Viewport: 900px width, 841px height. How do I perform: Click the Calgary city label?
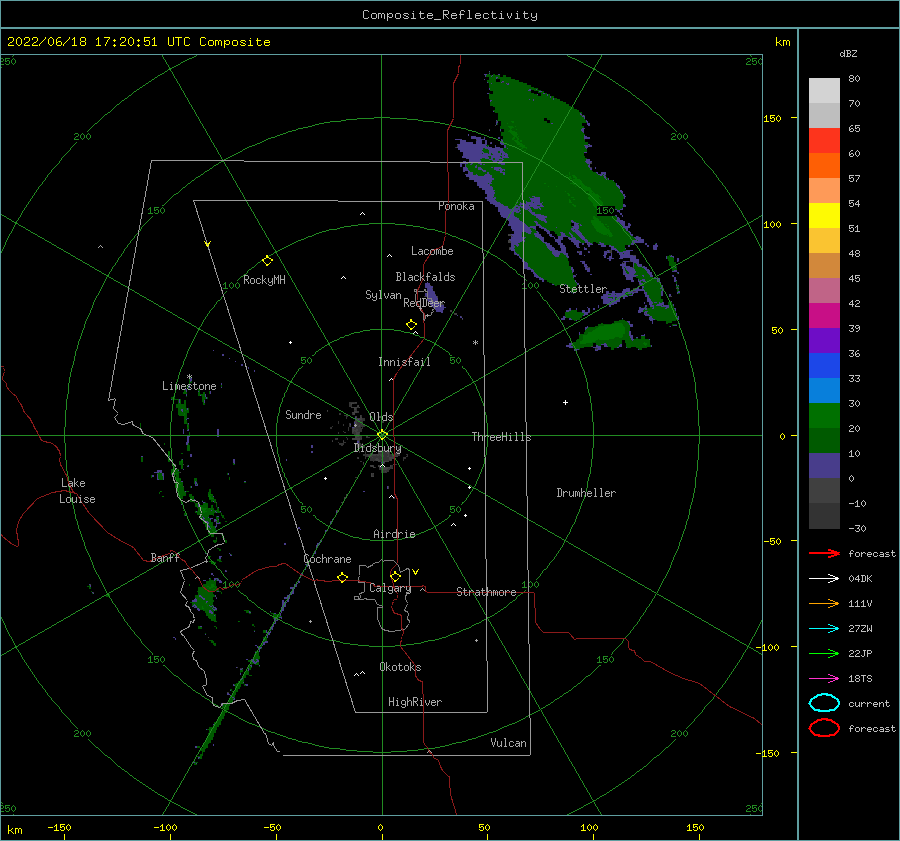[390, 588]
